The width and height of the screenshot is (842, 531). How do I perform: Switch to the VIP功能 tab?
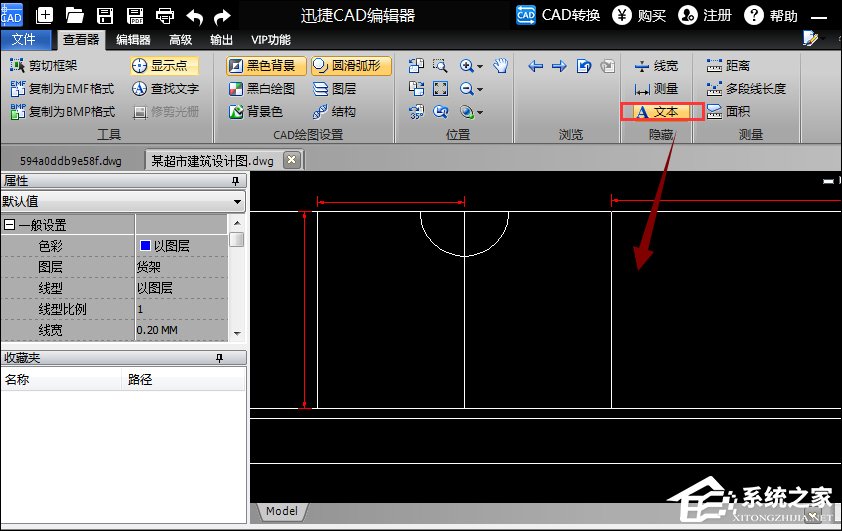pyautogui.click(x=271, y=40)
